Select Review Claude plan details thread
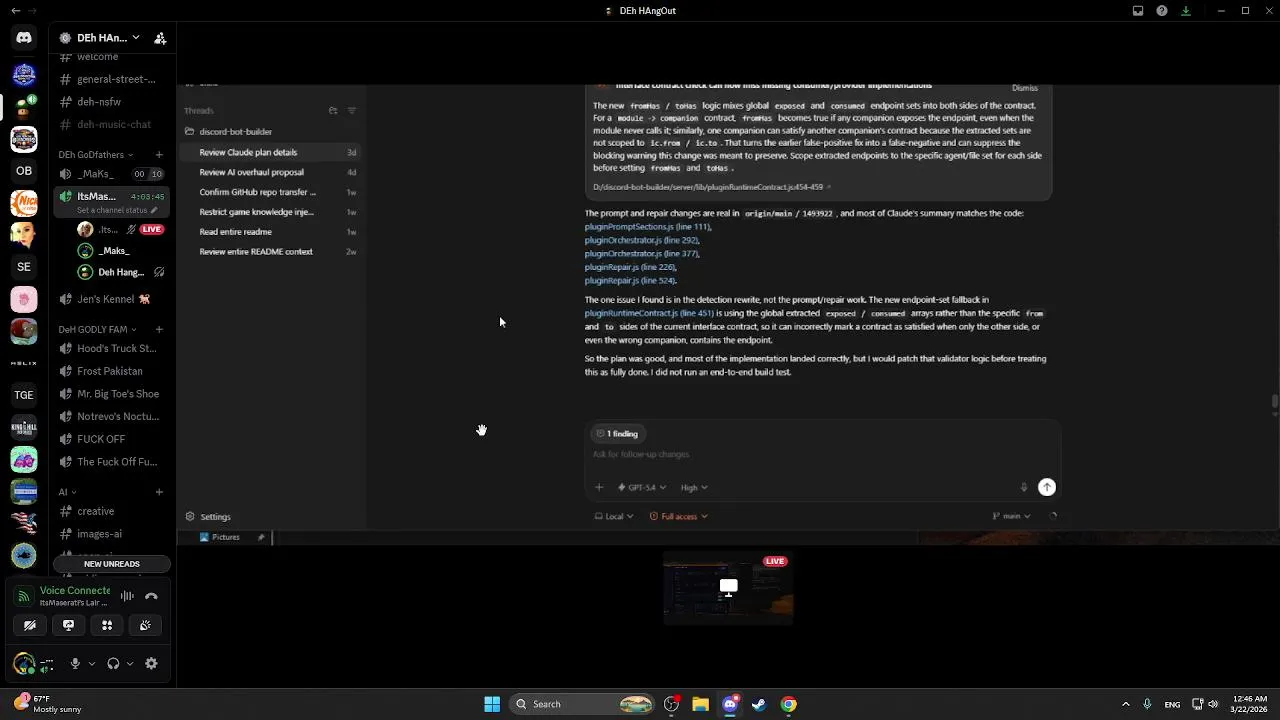Image resolution: width=1280 pixels, height=720 pixels. (x=270, y=152)
